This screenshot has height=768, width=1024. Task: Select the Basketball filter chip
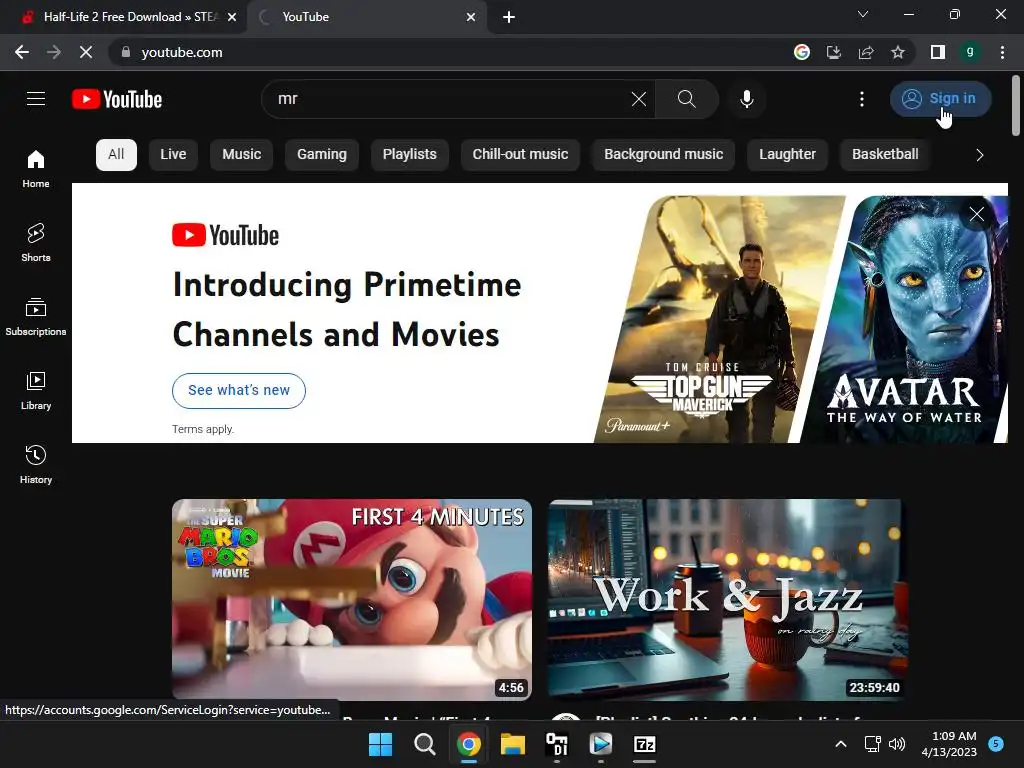885,155
